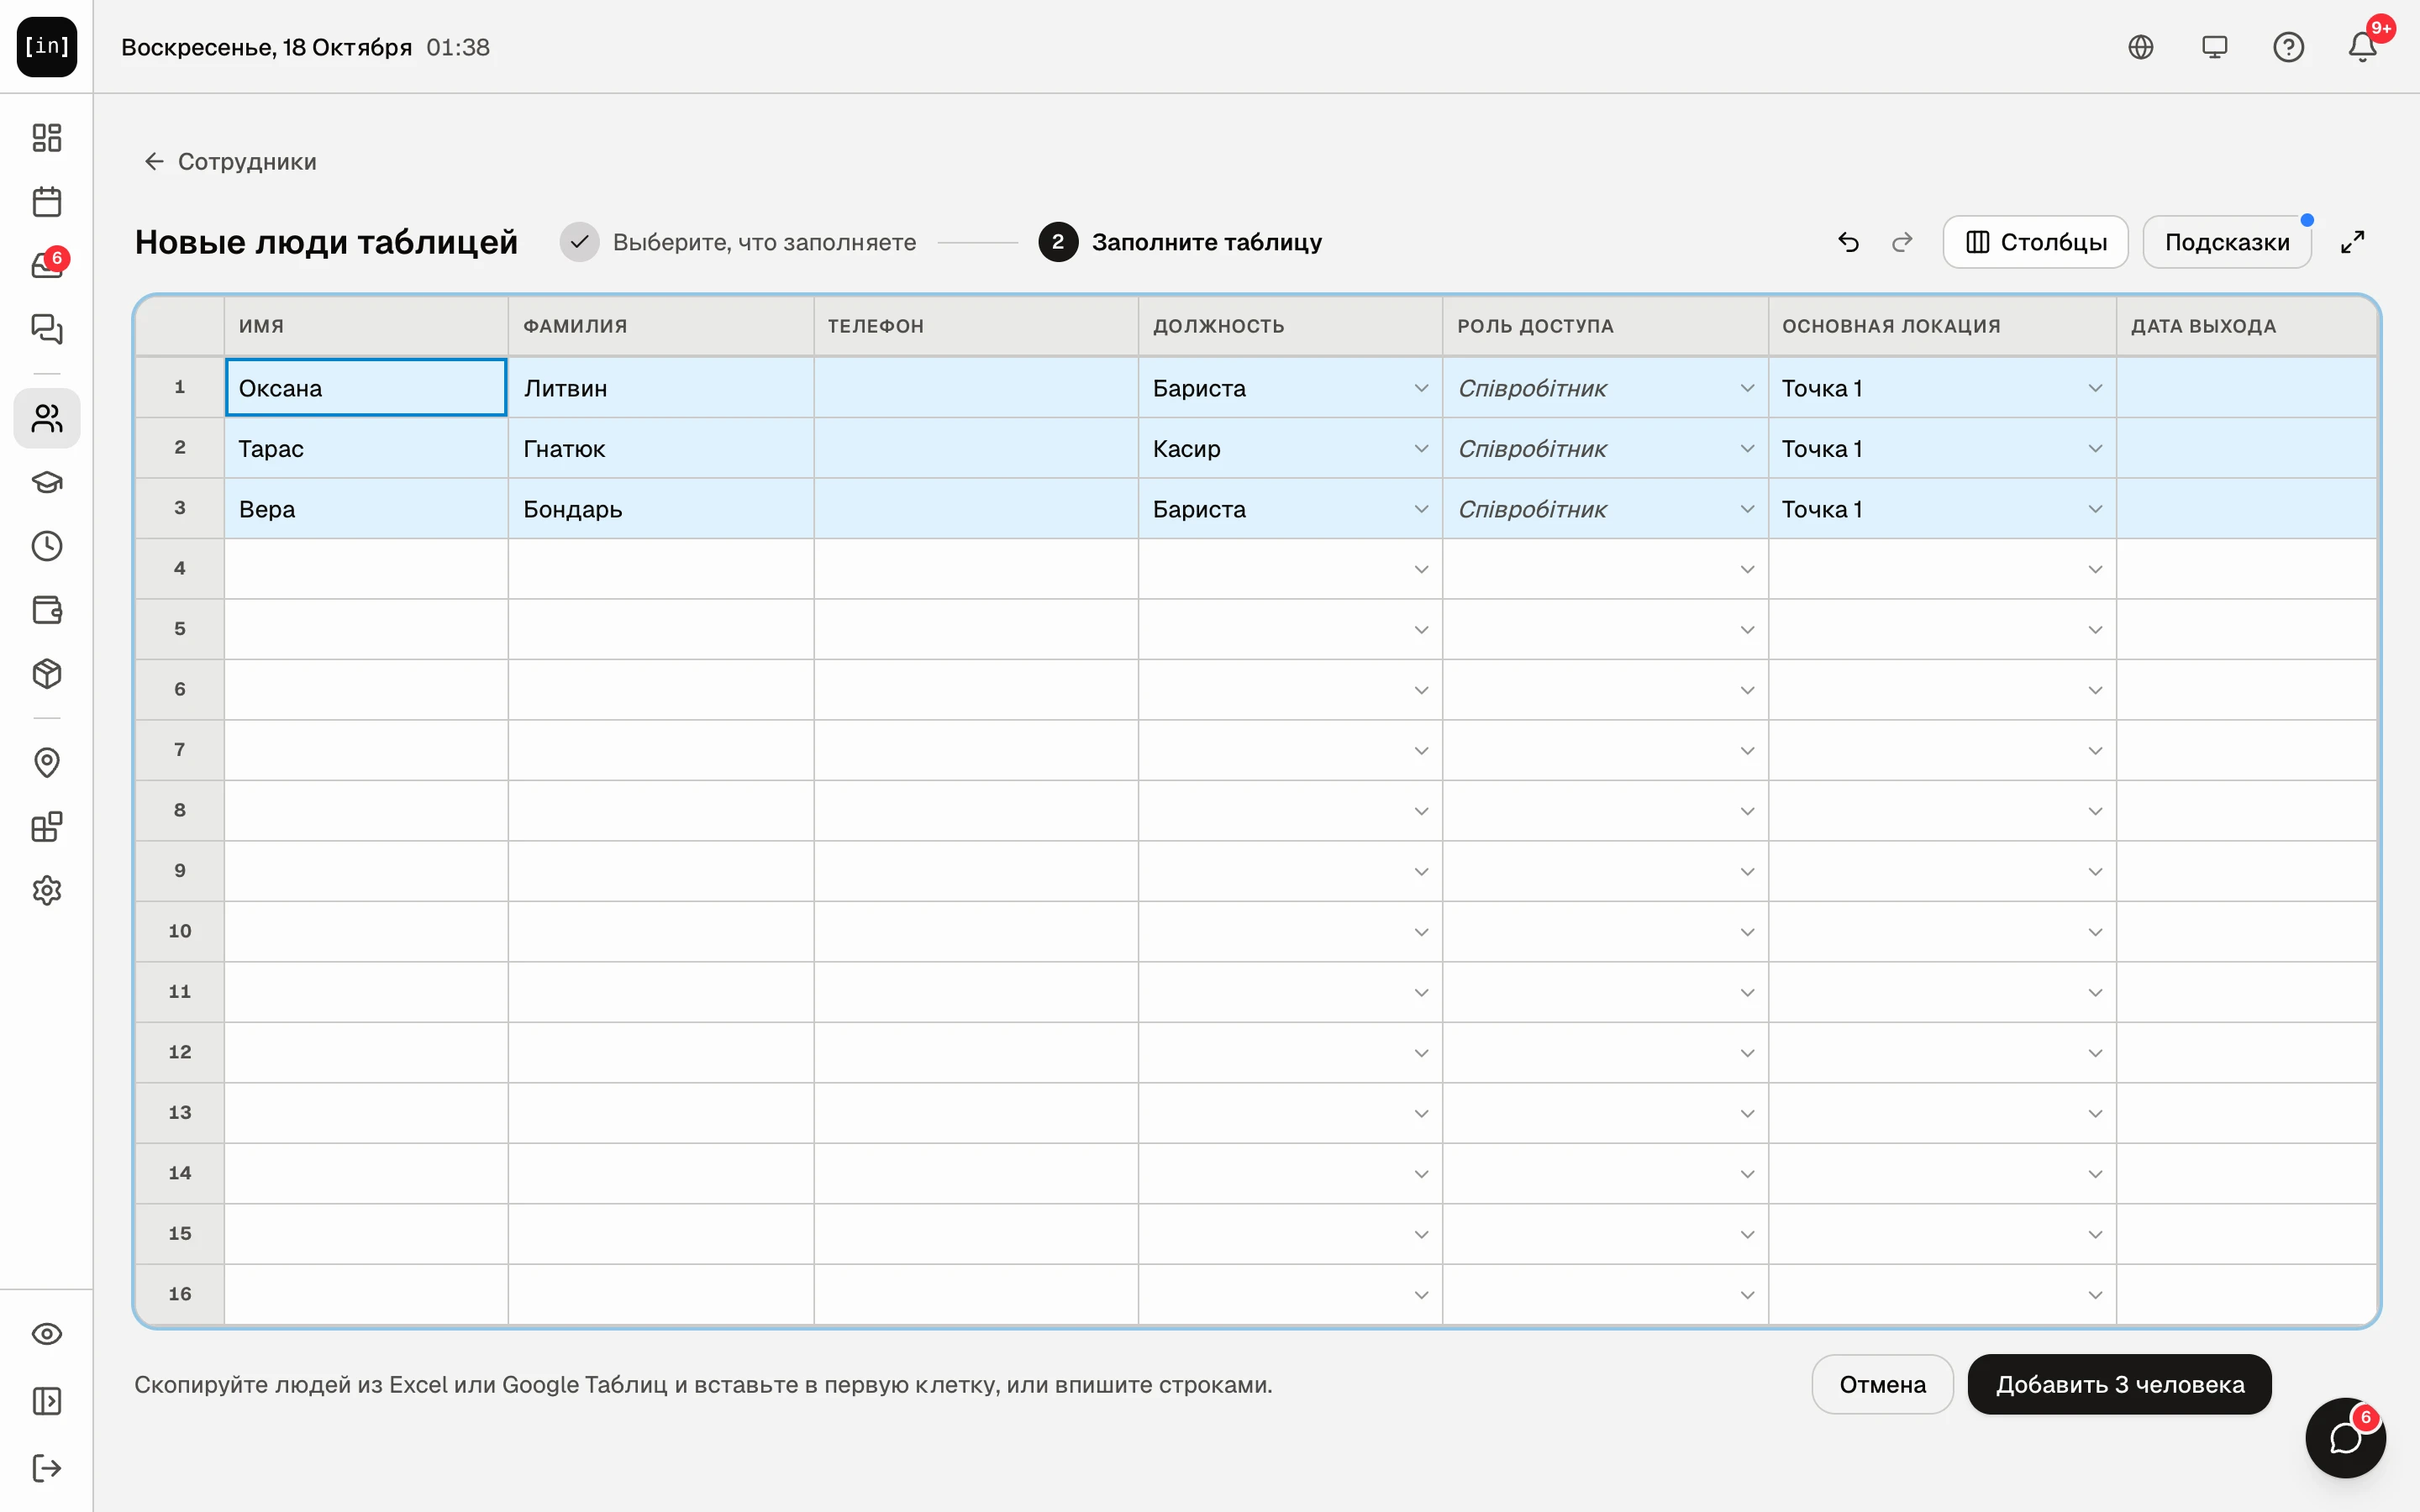Viewport: 2420px width, 1512px height.
Task: Select the Дата выхода cell in row 1
Action: [x=2246, y=388]
